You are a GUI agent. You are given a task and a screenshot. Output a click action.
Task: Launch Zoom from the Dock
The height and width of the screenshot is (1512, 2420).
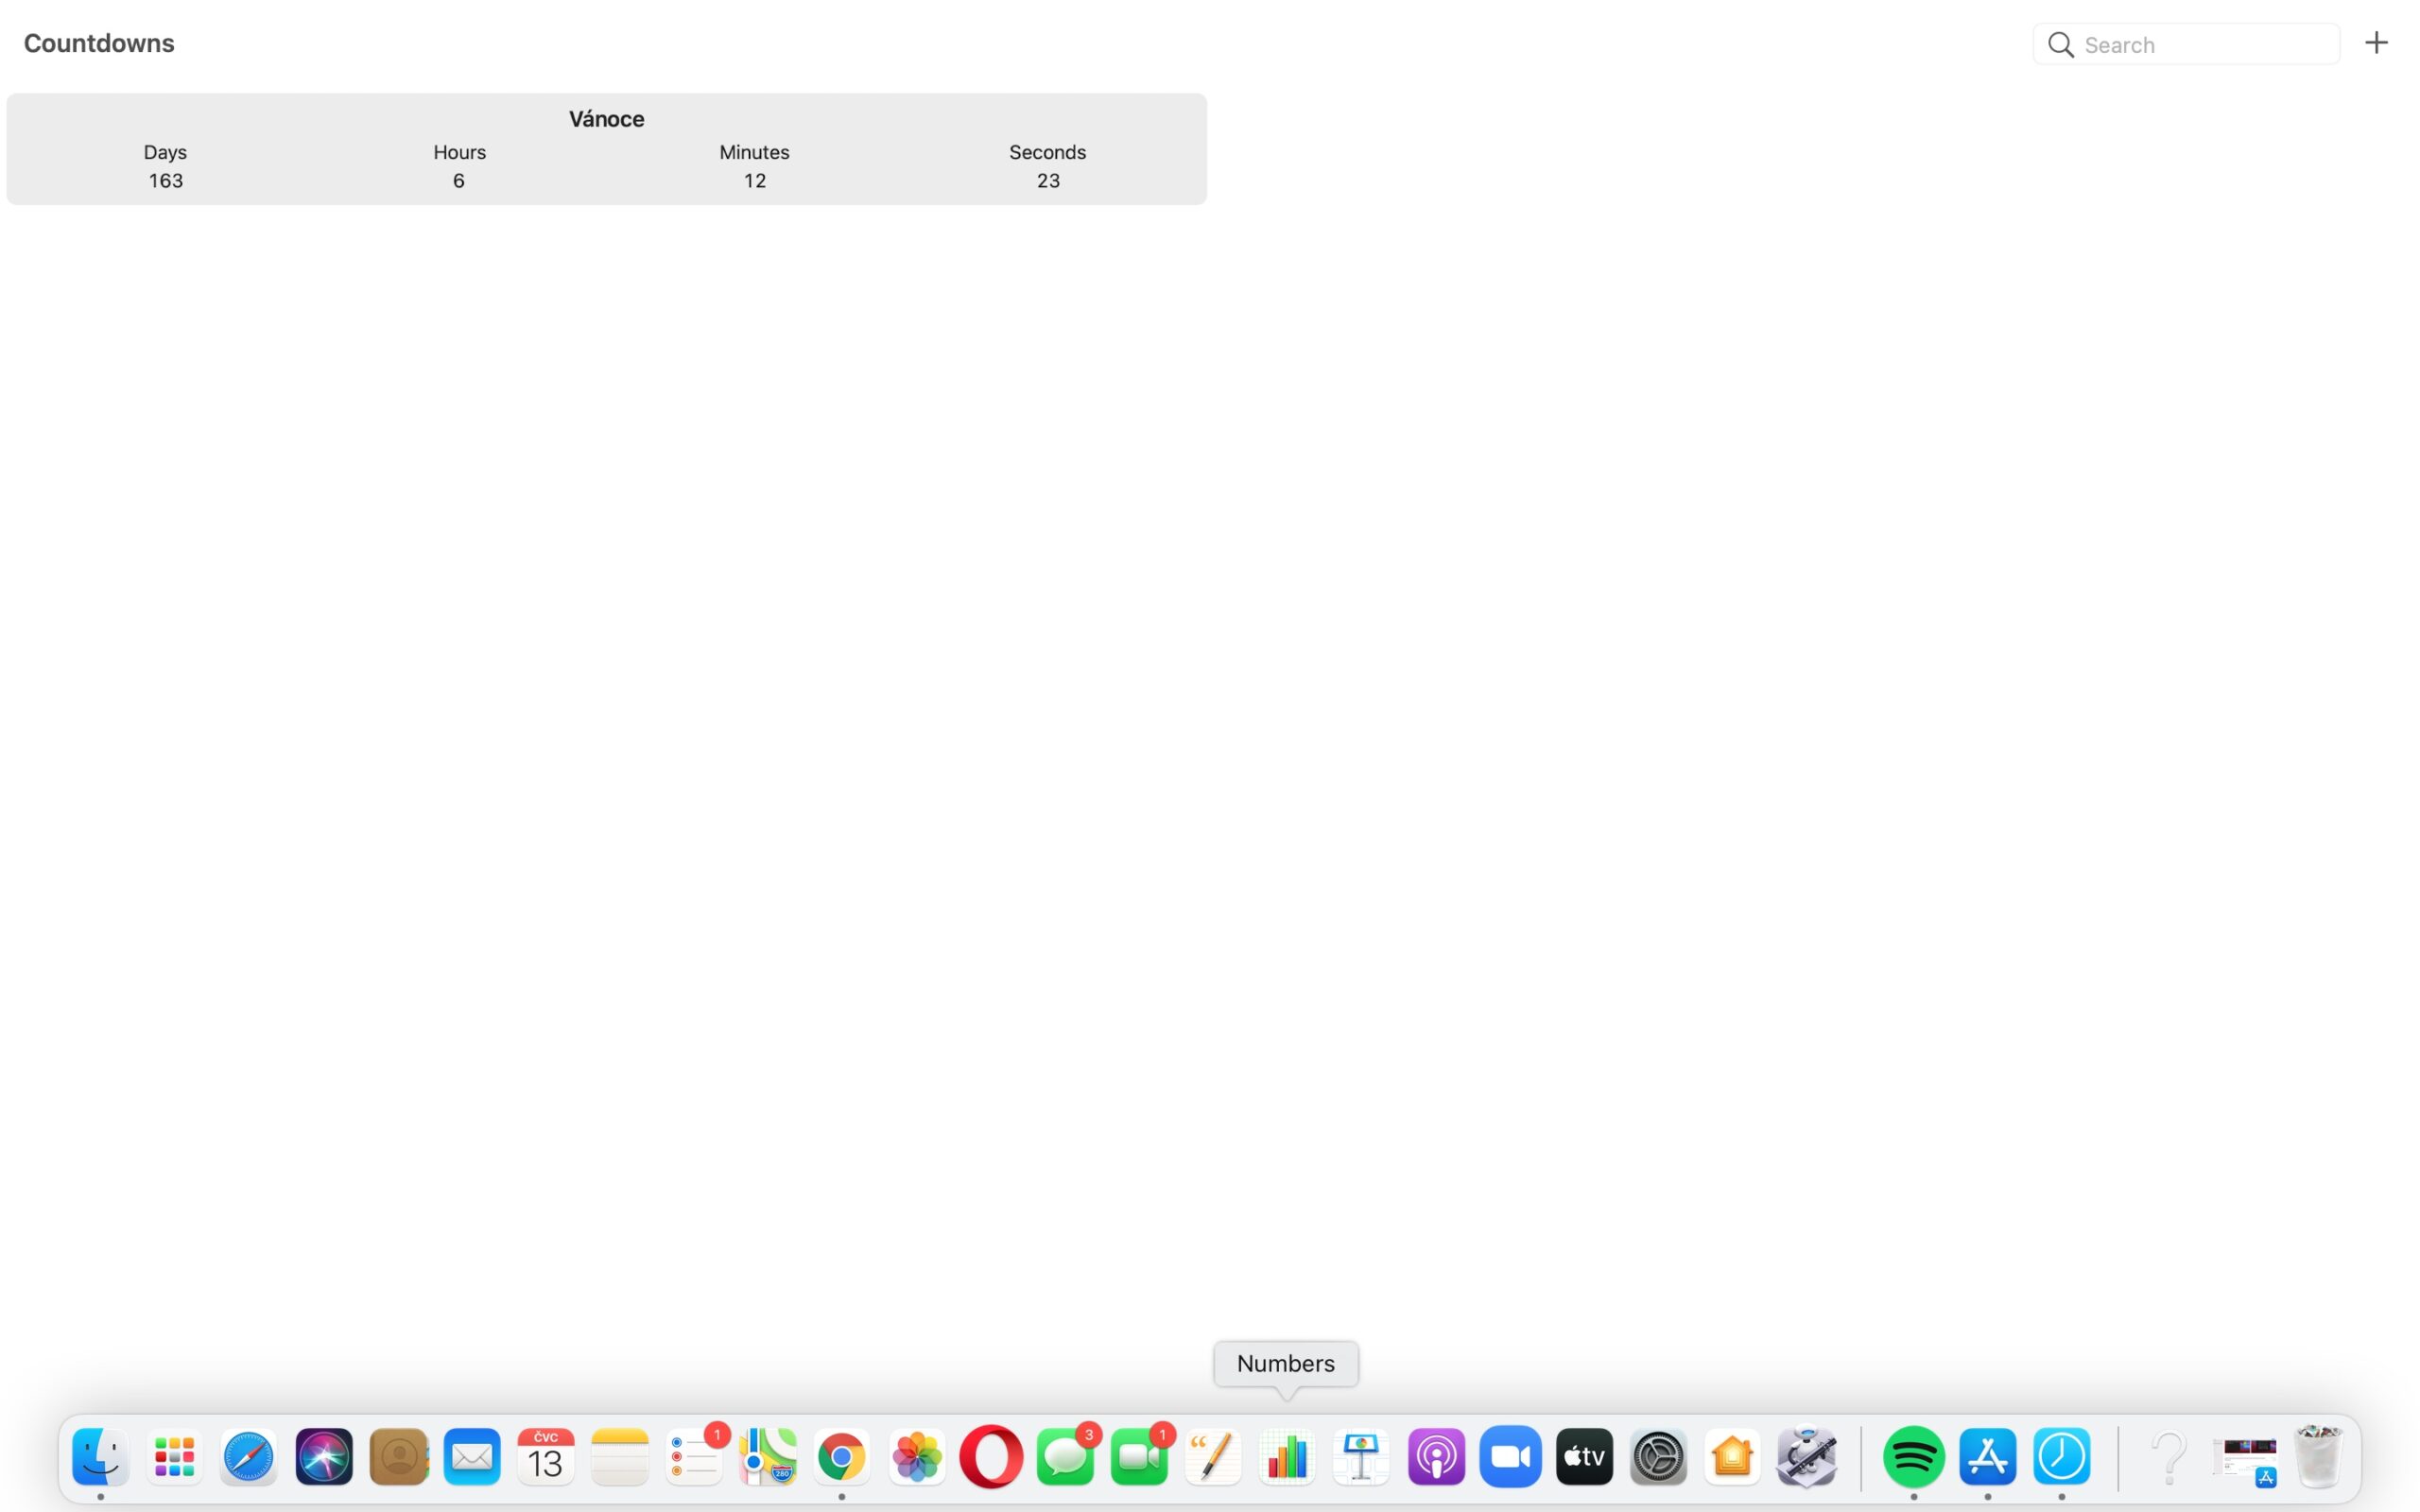1510,1457
